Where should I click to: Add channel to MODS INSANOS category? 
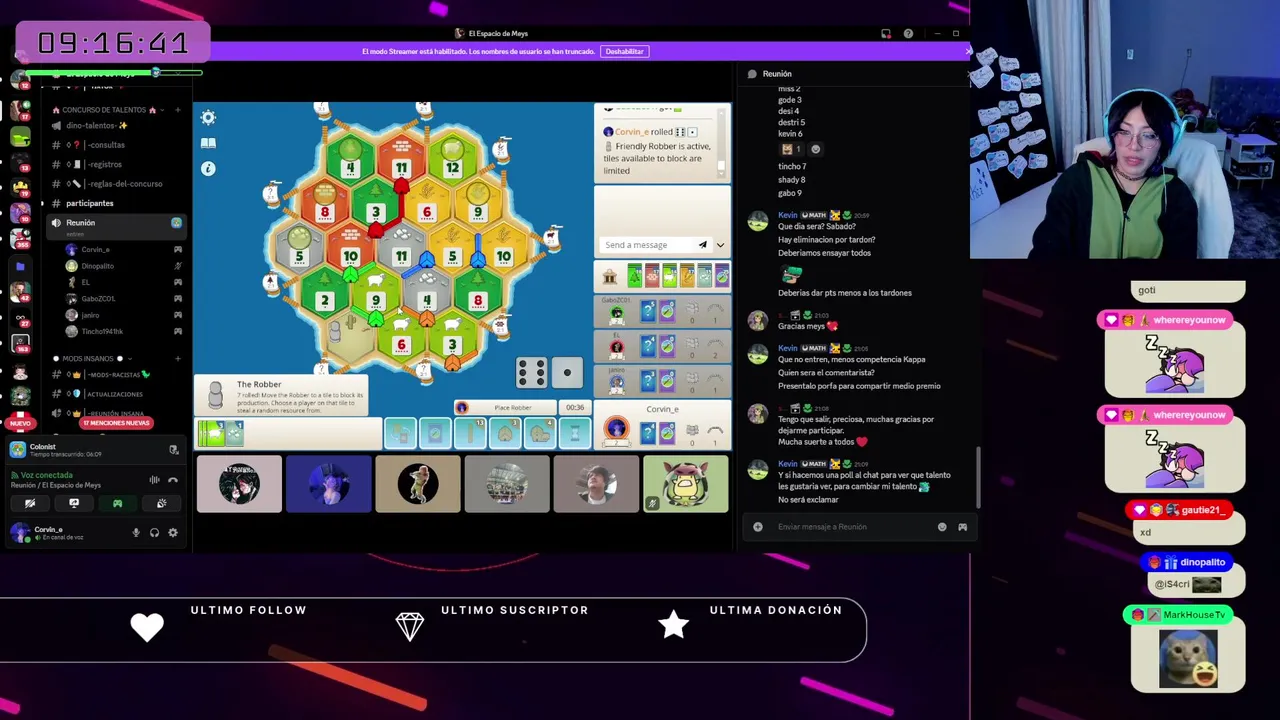[178, 358]
